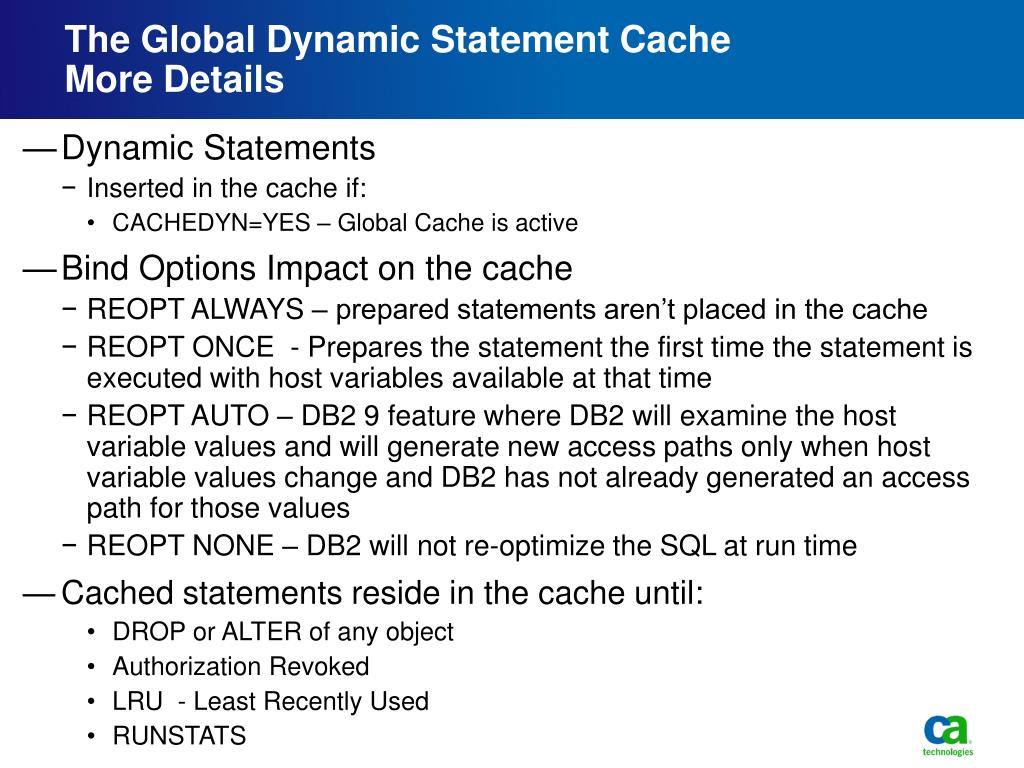Viewport: 1024px width, 768px height.
Task: Select the "RUNSTATS" bullet
Action: (179, 737)
